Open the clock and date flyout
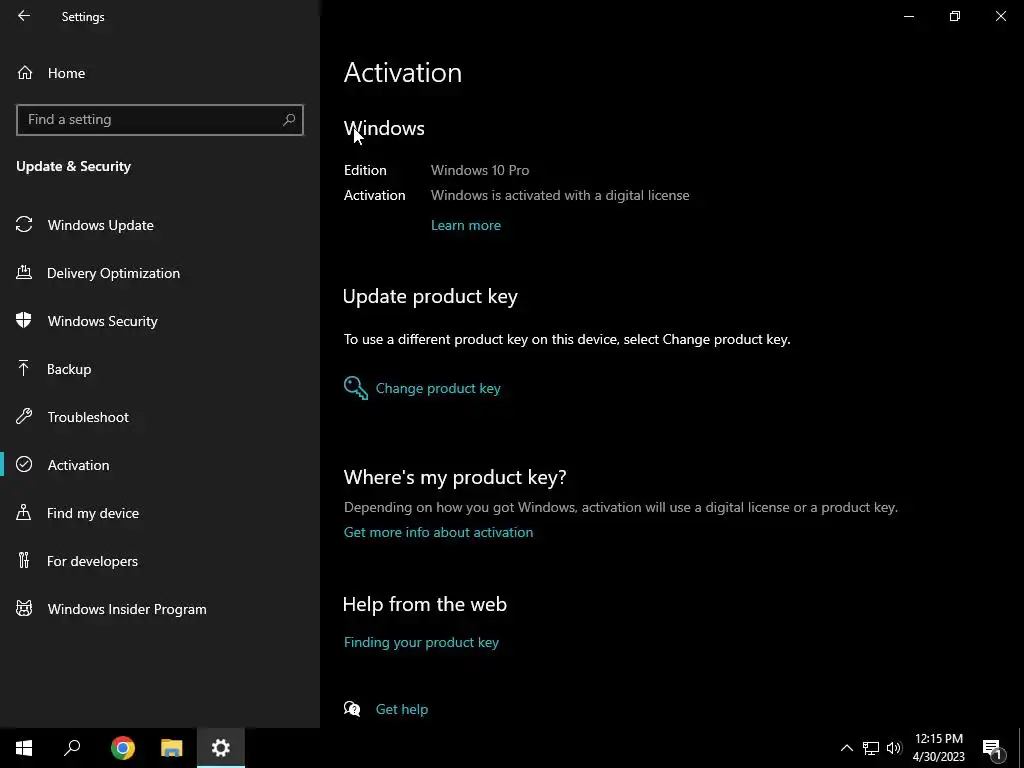 pos(938,748)
